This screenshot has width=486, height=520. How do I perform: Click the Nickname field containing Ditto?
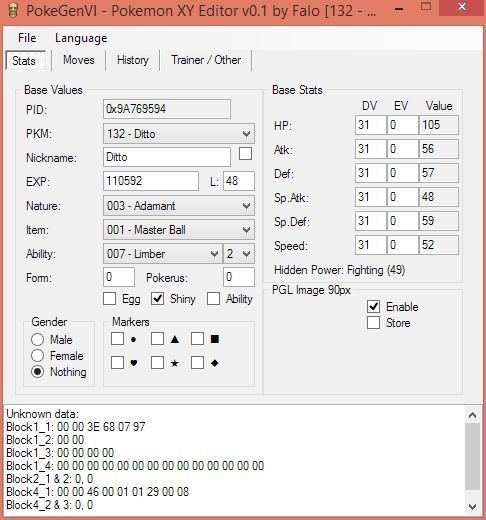point(167,157)
